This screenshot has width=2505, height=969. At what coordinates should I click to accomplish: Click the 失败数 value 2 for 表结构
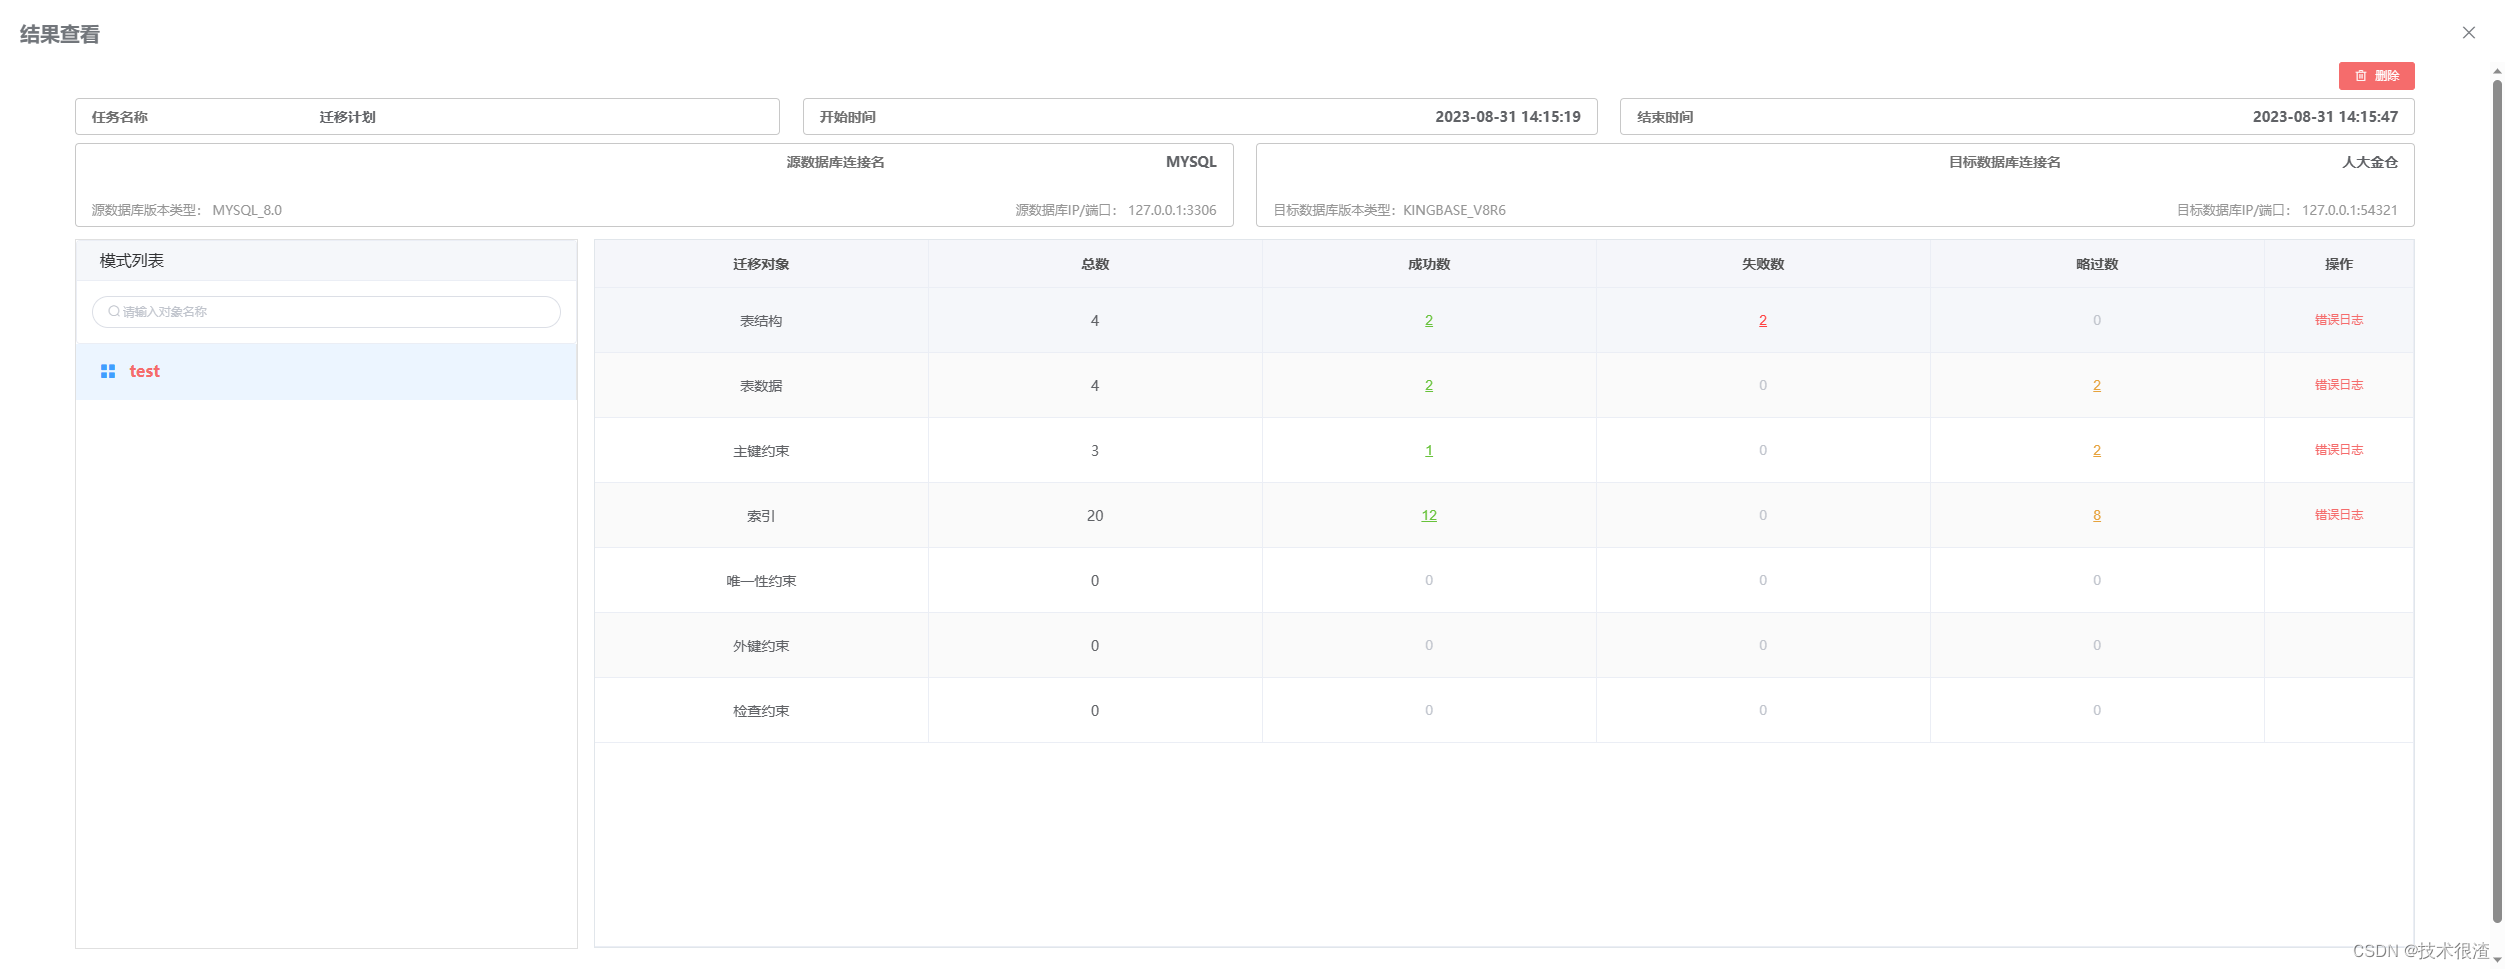coord(1763,321)
